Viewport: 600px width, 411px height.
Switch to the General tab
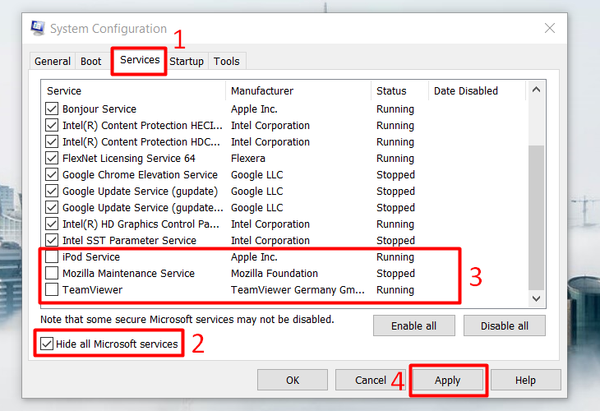(x=52, y=61)
